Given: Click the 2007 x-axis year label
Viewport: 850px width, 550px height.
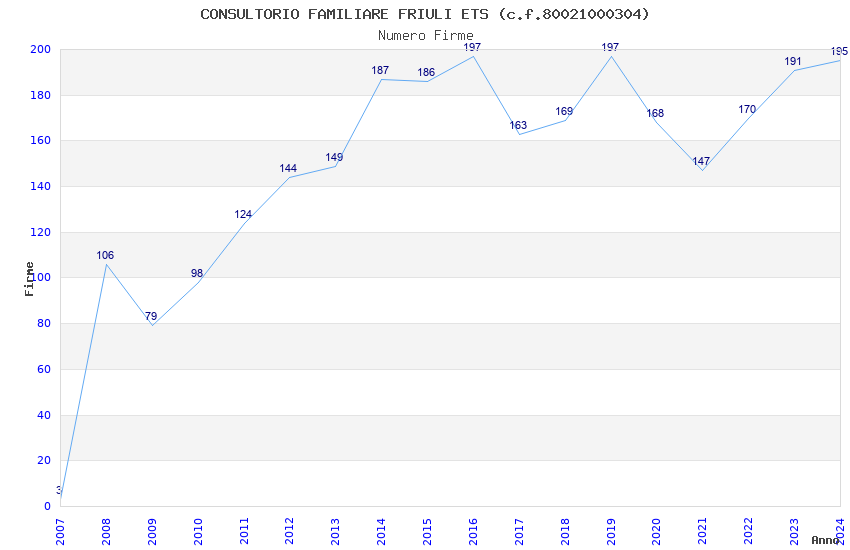Looking at the screenshot, I should pyautogui.click(x=60, y=532).
